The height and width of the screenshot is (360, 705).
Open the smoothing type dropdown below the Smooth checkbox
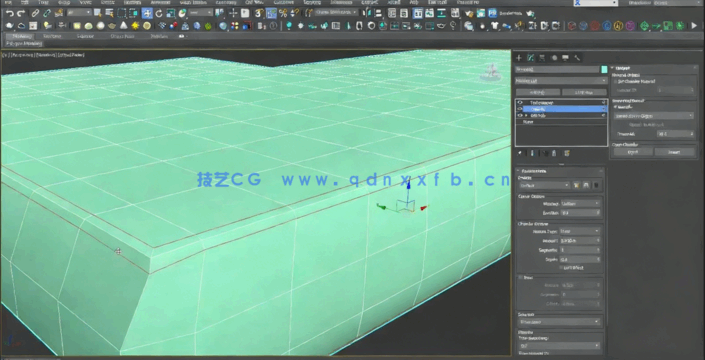click(x=654, y=116)
